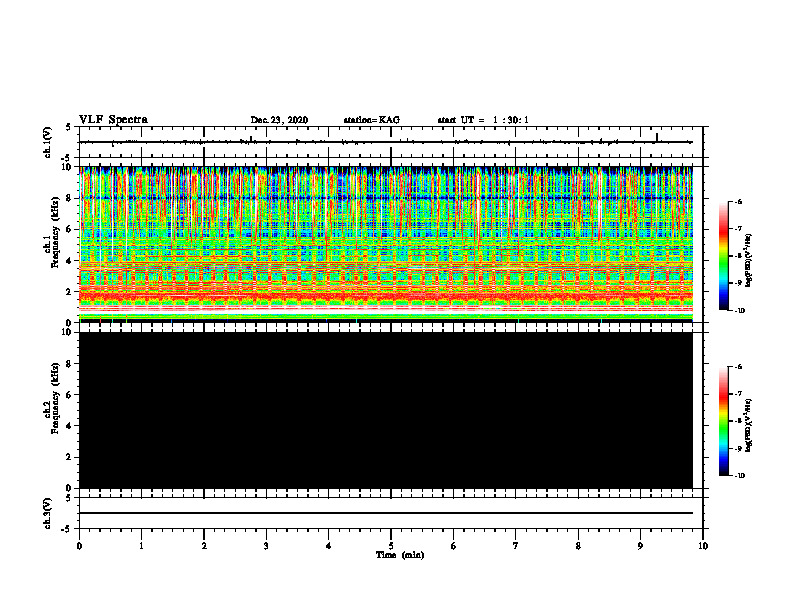This screenshot has height=612, width=792.
Task: Click the "-6" label on ch.1 color scale
Action: coord(738,201)
